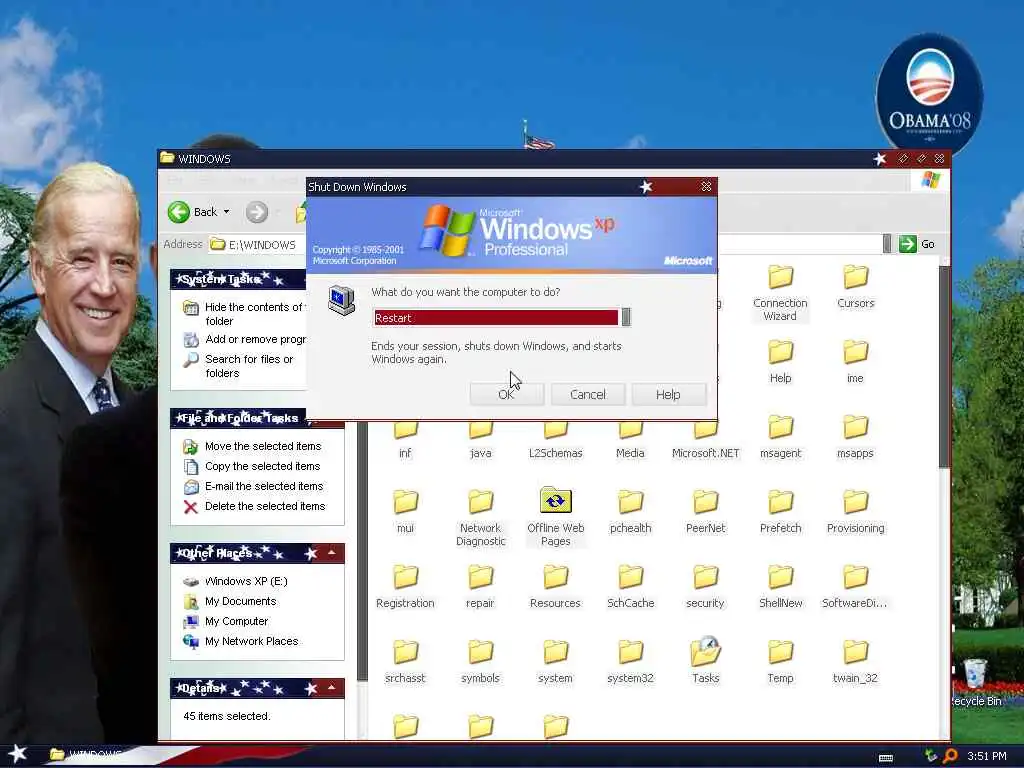Collapse the Other Places panel
The height and width of the screenshot is (768, 1024).
click(332, 553)
